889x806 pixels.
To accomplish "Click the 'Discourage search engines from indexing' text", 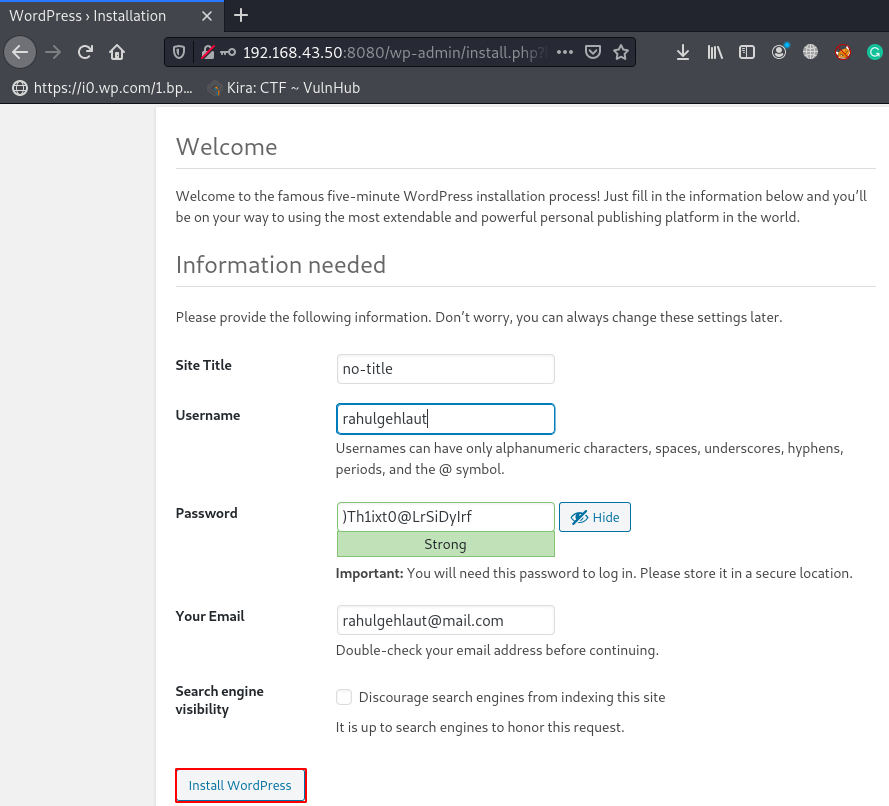I will coord(512,697).
